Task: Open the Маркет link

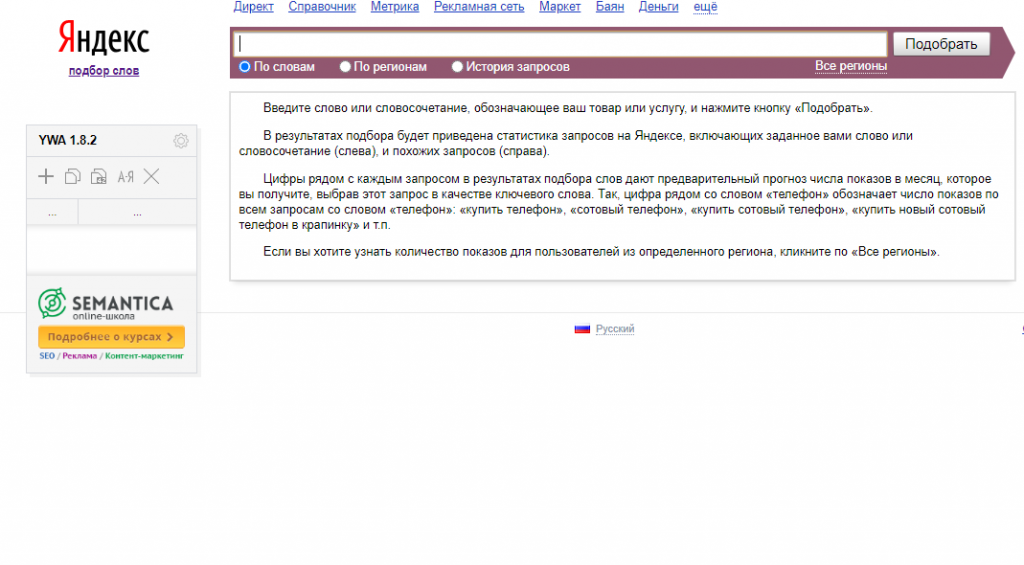Action: click(560, 7)
